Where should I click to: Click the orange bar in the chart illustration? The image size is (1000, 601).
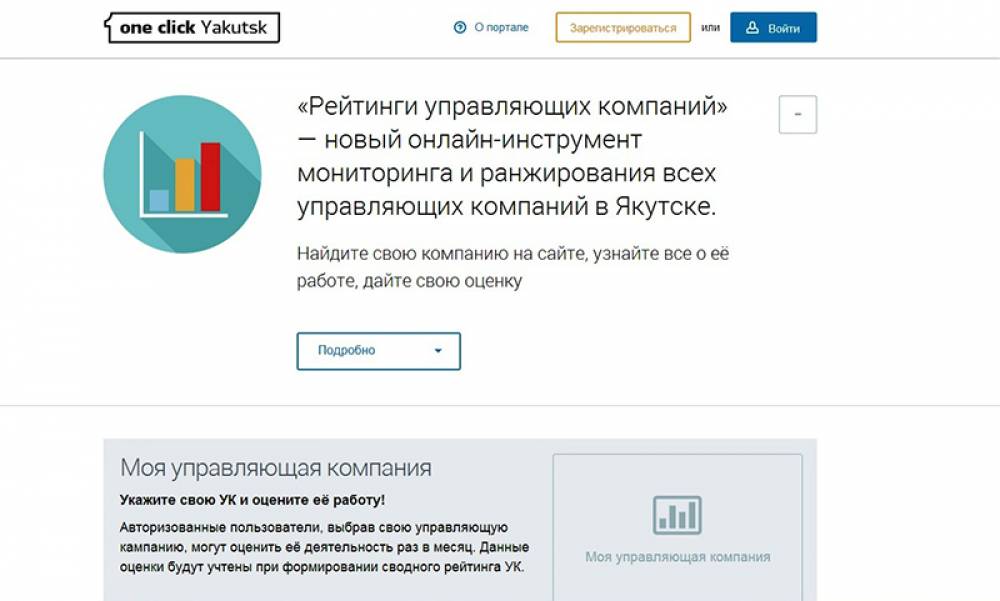point(185,184)
